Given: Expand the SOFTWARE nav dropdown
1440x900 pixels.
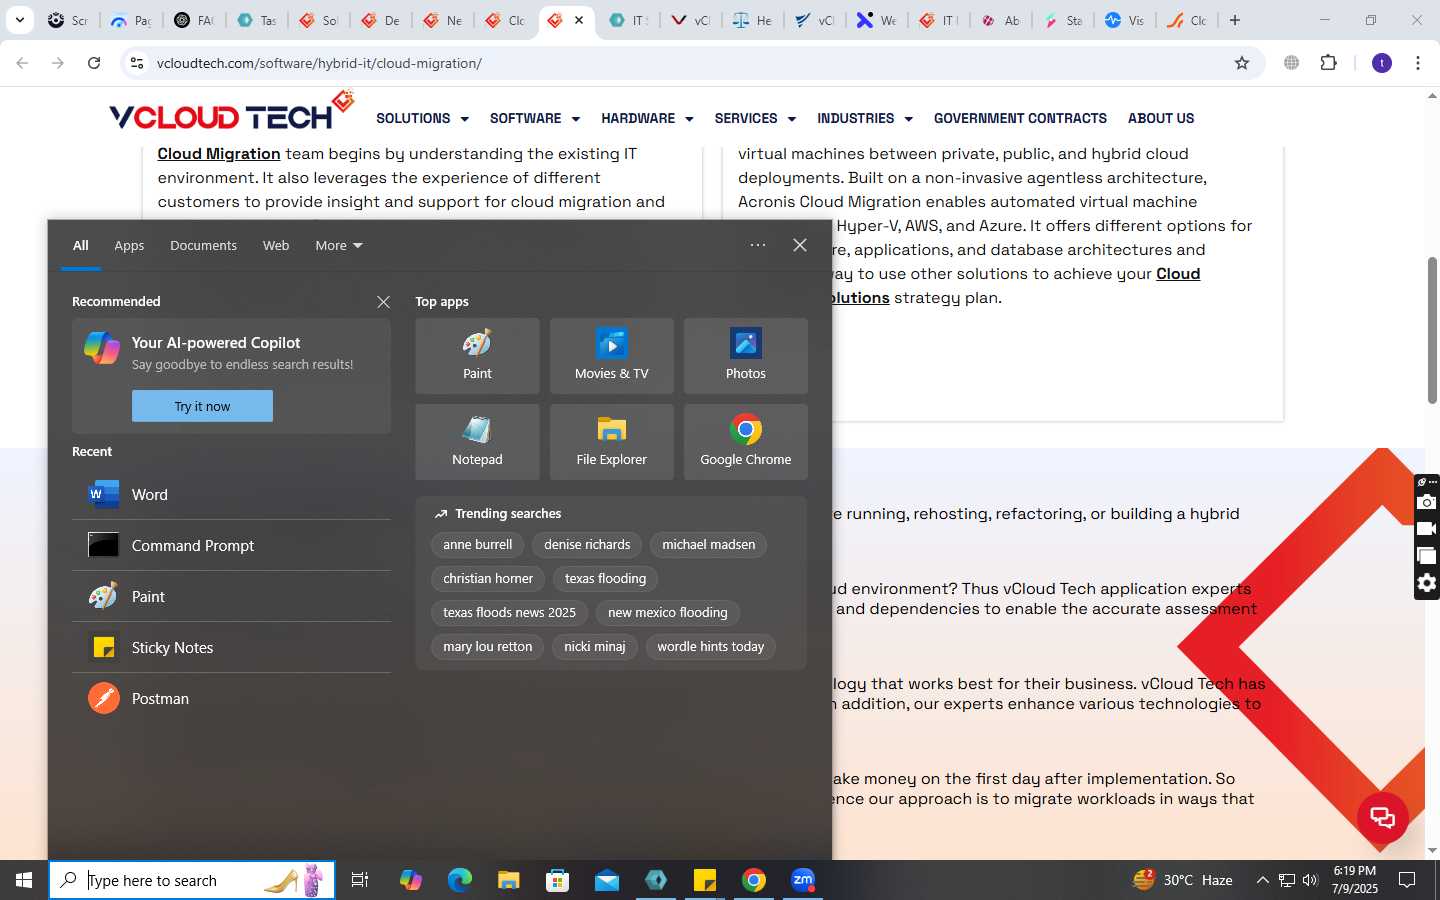Looking at the screenshot, I should tap(535, 118).
